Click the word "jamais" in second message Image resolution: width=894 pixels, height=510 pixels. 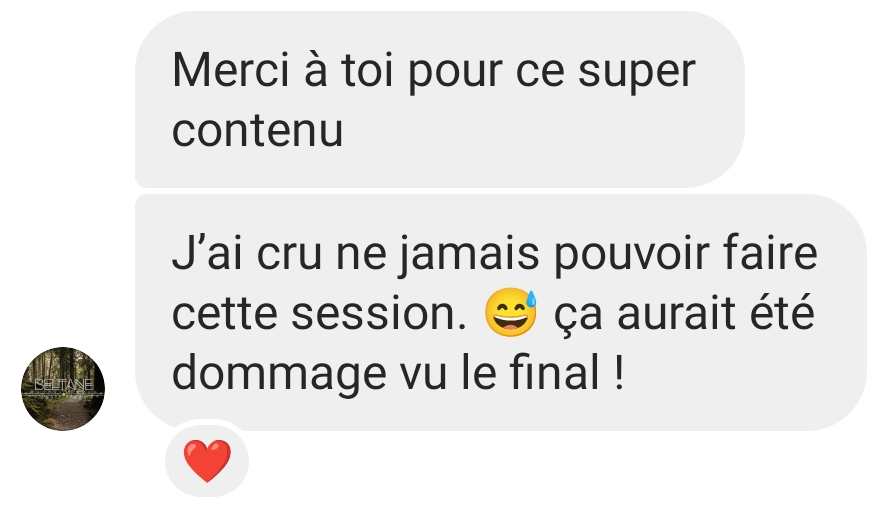[469, 255]
